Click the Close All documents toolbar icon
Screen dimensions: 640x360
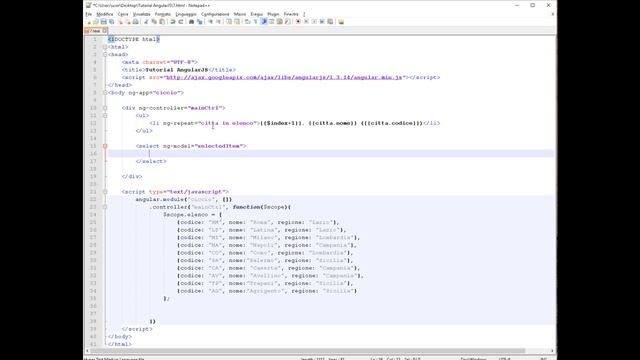(x=128, y=22)
